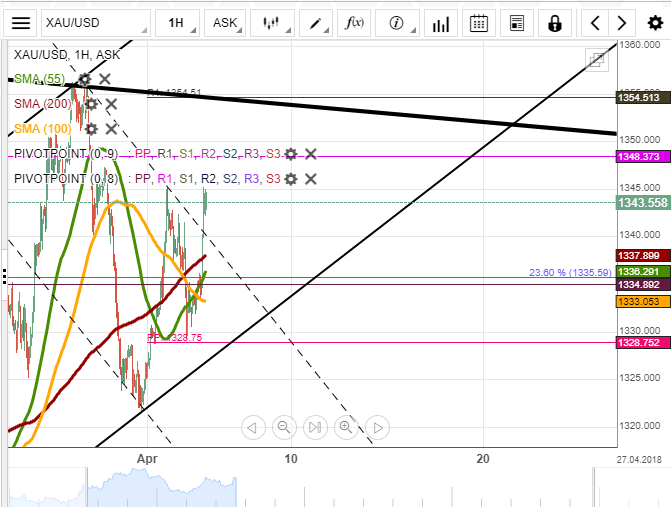Open the XAU/USD instrument dropdown
The height and width of the screenshot is (510, 671).
pos(96,23)
